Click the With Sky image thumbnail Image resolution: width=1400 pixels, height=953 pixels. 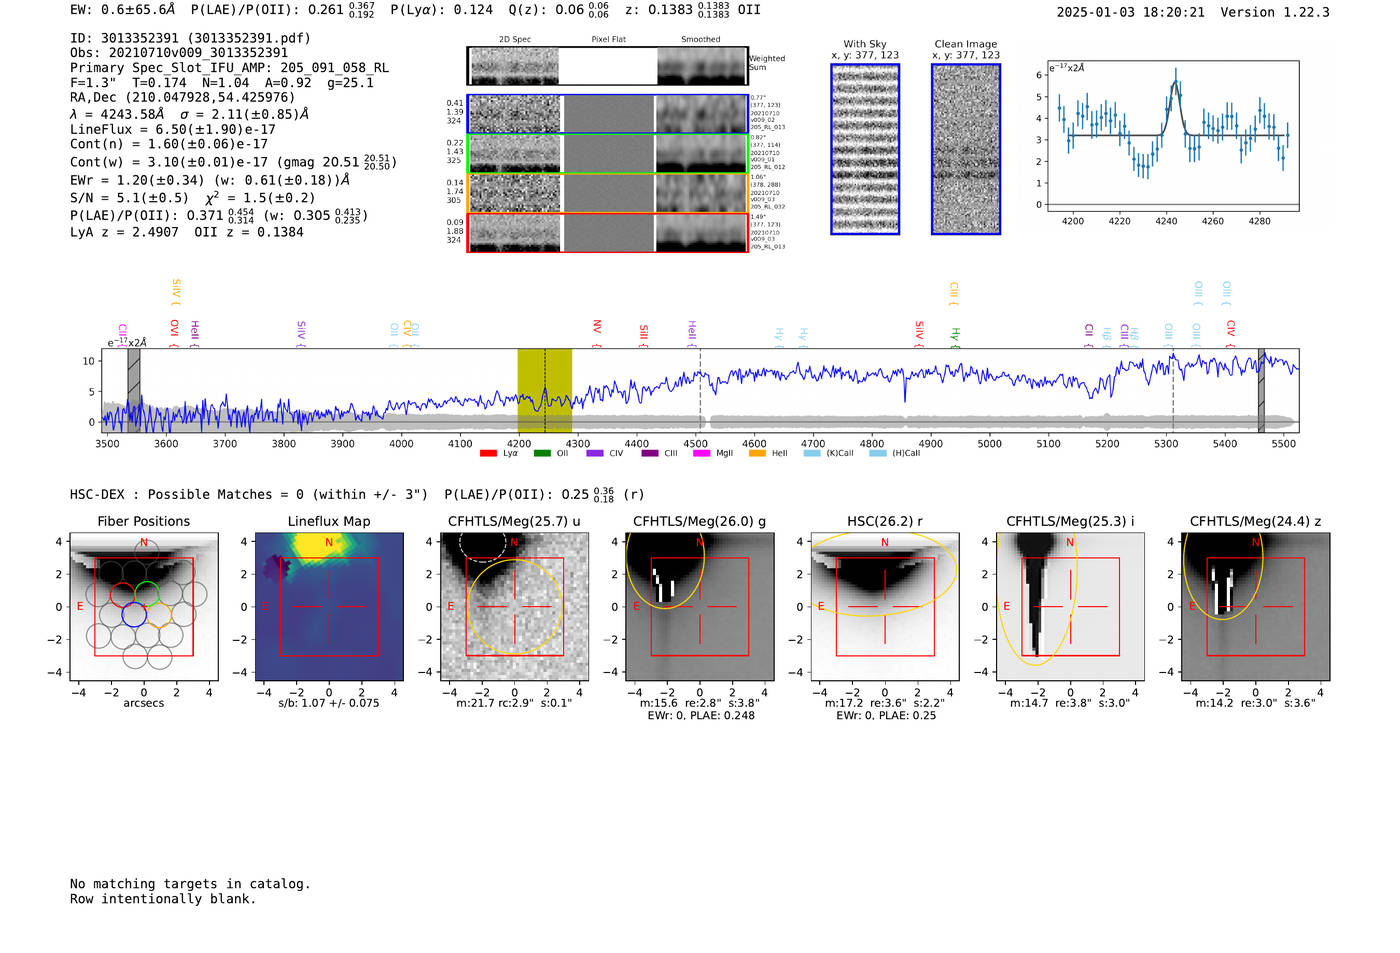click(865, 149)
